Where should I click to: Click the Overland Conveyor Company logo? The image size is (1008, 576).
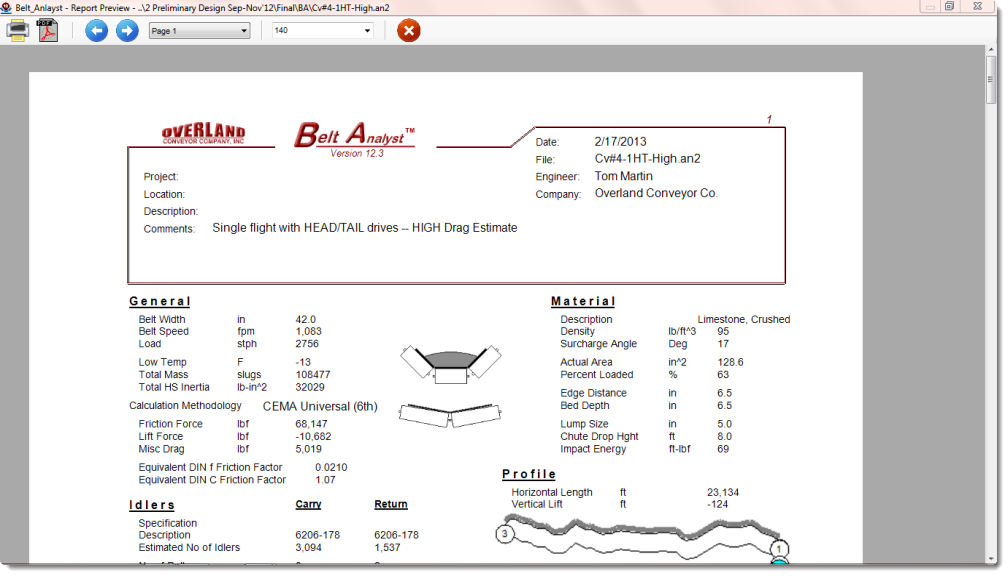(x=203, y=134)
